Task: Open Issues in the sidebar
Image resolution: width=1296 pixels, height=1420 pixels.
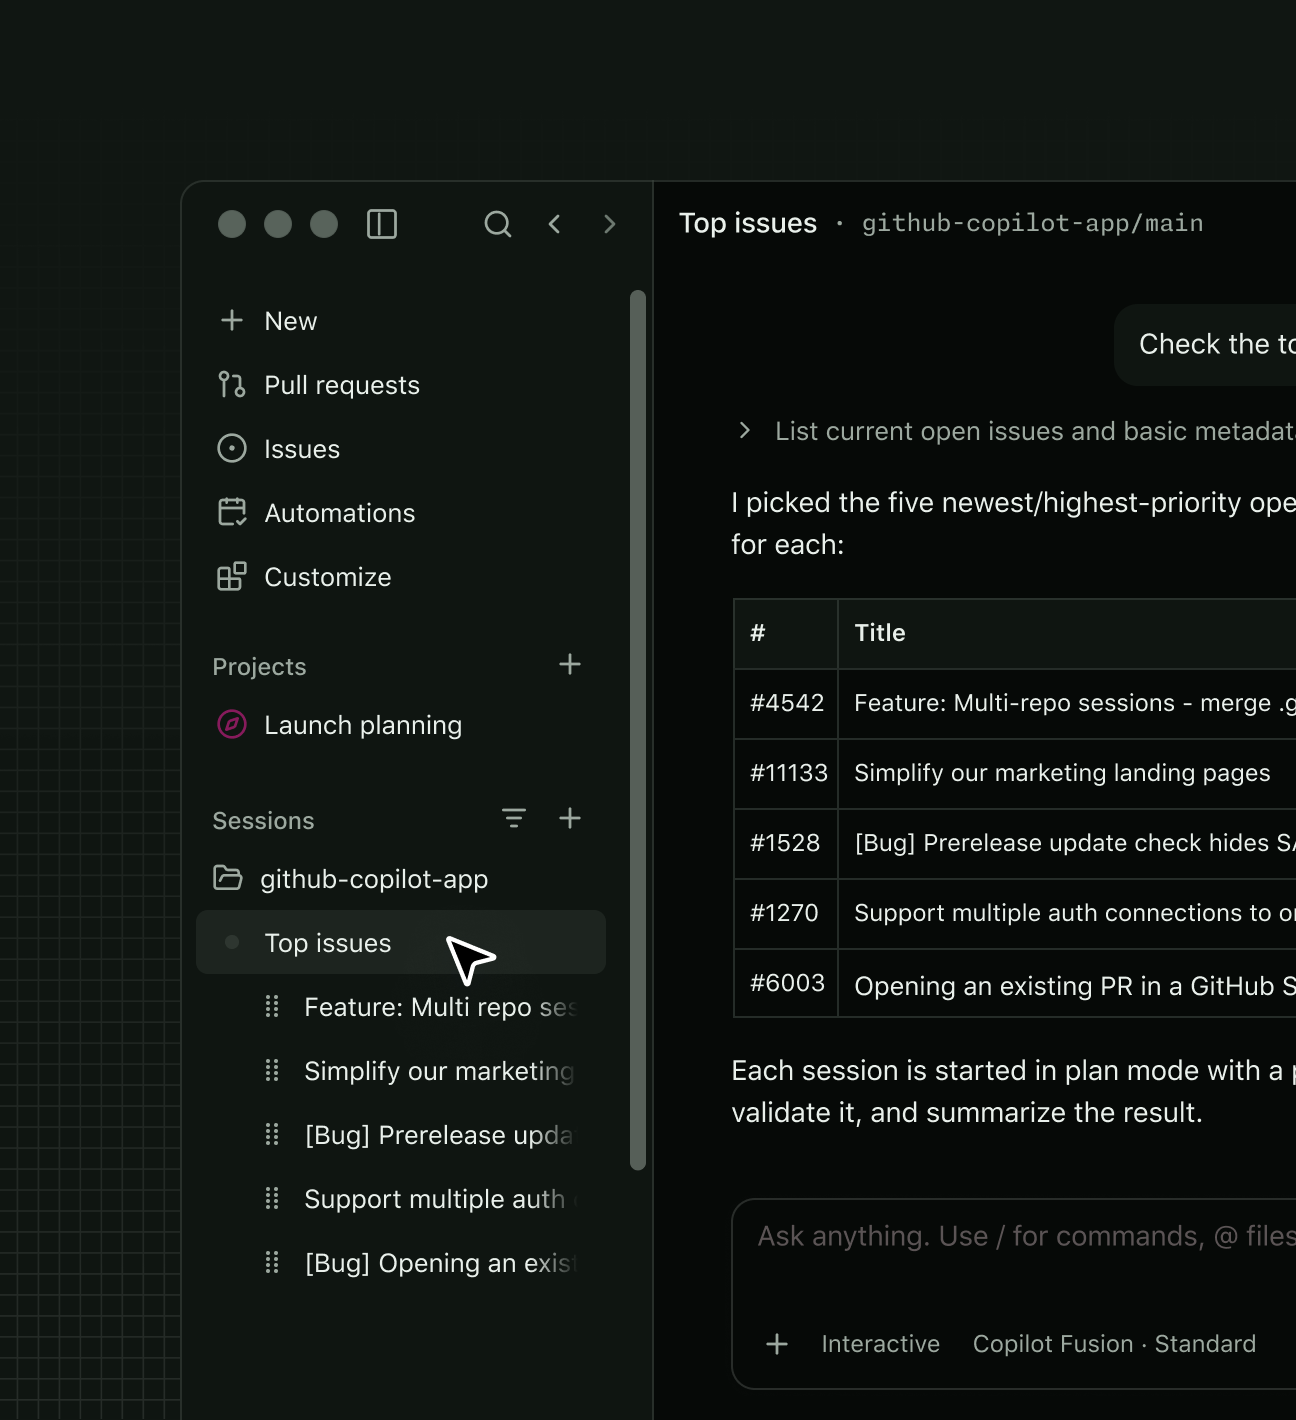Action: coord(401,448)
